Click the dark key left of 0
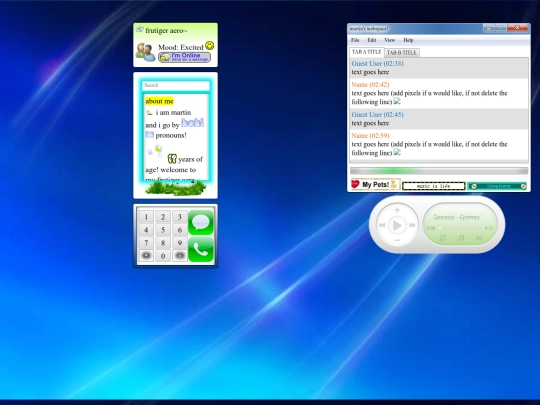The width and height of the screenshot is (540, 405). click(x=146, y=256)
